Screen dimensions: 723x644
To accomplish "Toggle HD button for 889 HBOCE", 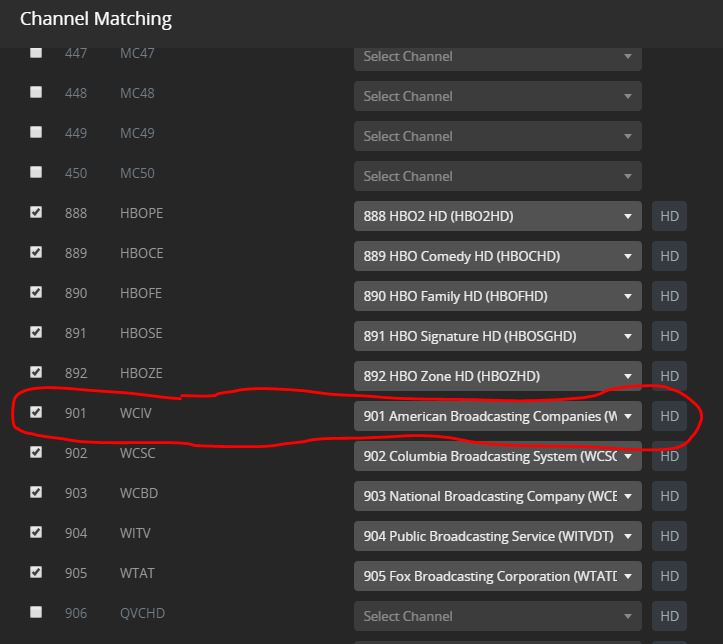I will [669, 256].
